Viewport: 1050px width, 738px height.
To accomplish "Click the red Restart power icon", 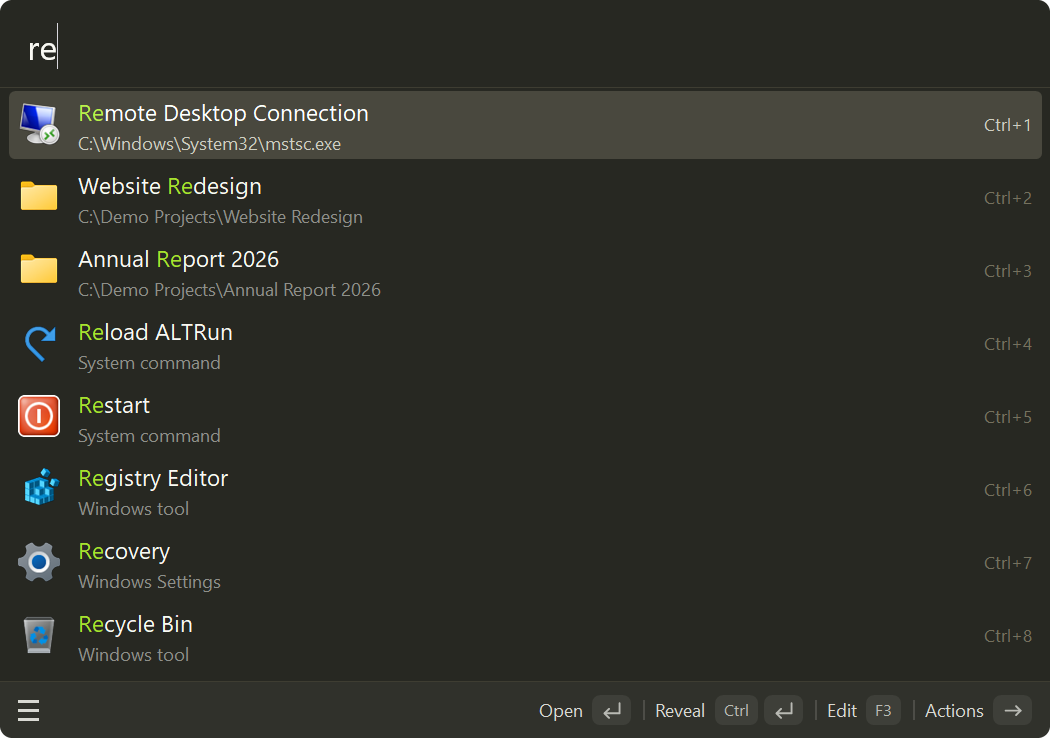I will point(39,416).
